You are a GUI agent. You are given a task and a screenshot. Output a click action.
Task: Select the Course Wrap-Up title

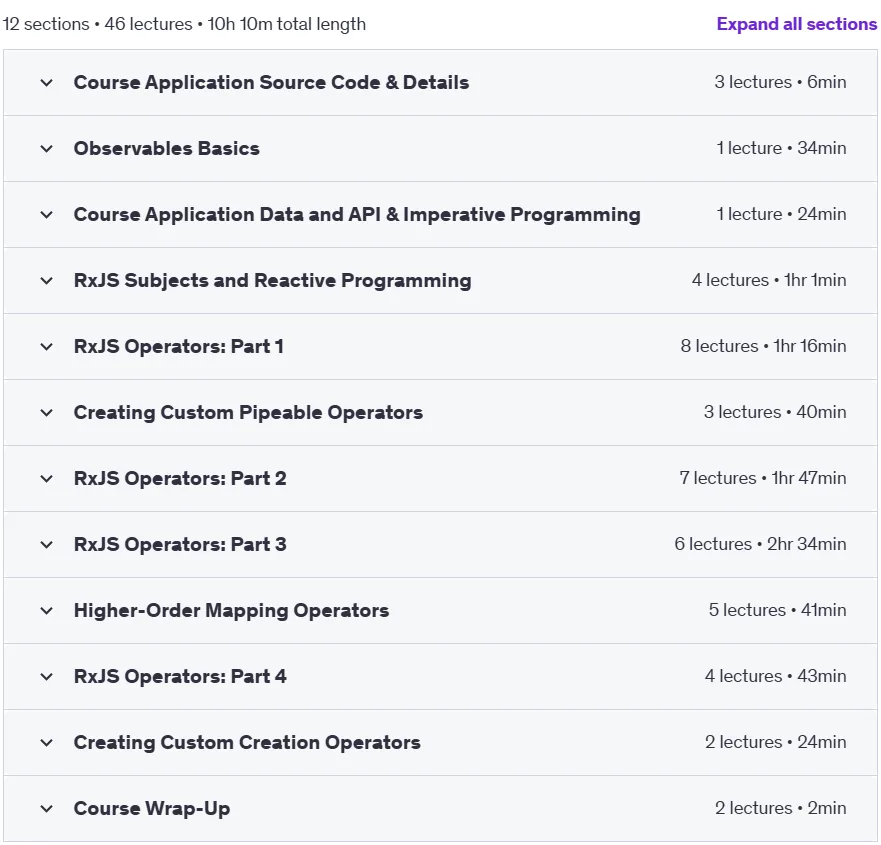152,808
